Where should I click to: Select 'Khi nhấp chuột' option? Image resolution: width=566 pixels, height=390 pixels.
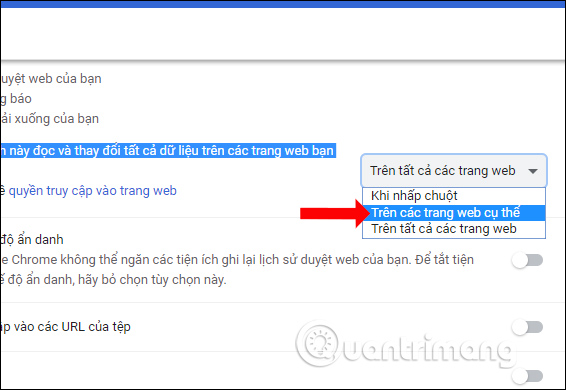coord(454,196)
